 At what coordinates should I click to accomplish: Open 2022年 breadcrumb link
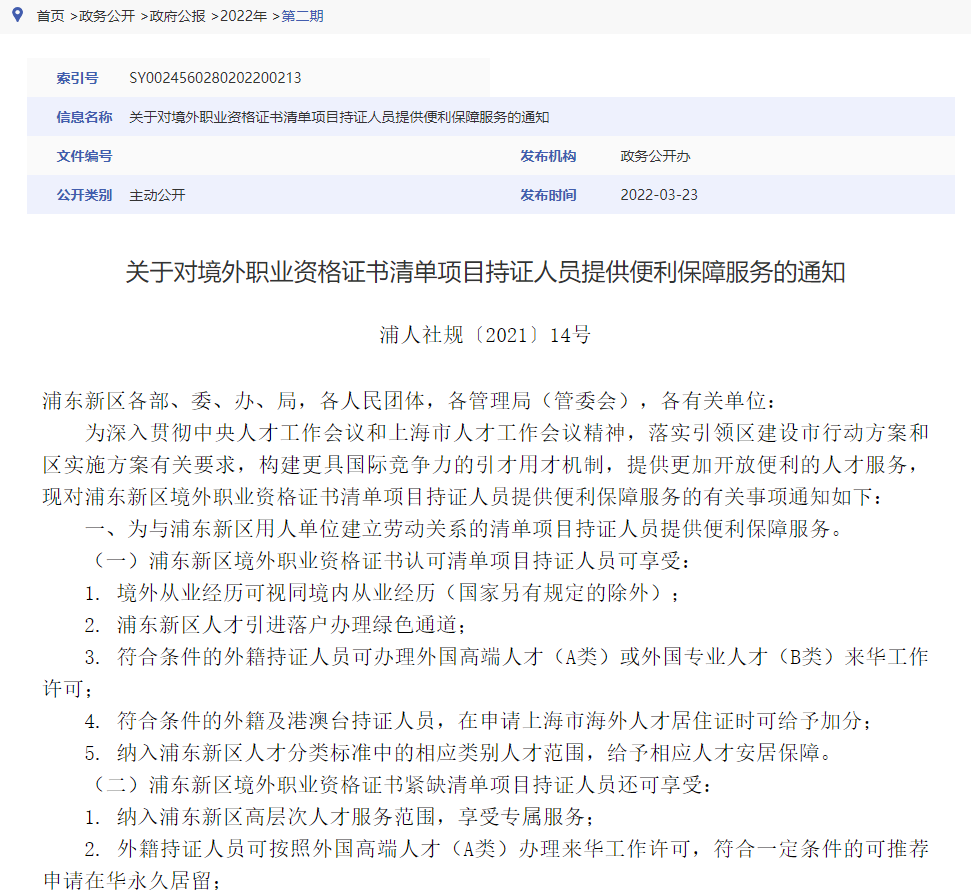[243, 16]
